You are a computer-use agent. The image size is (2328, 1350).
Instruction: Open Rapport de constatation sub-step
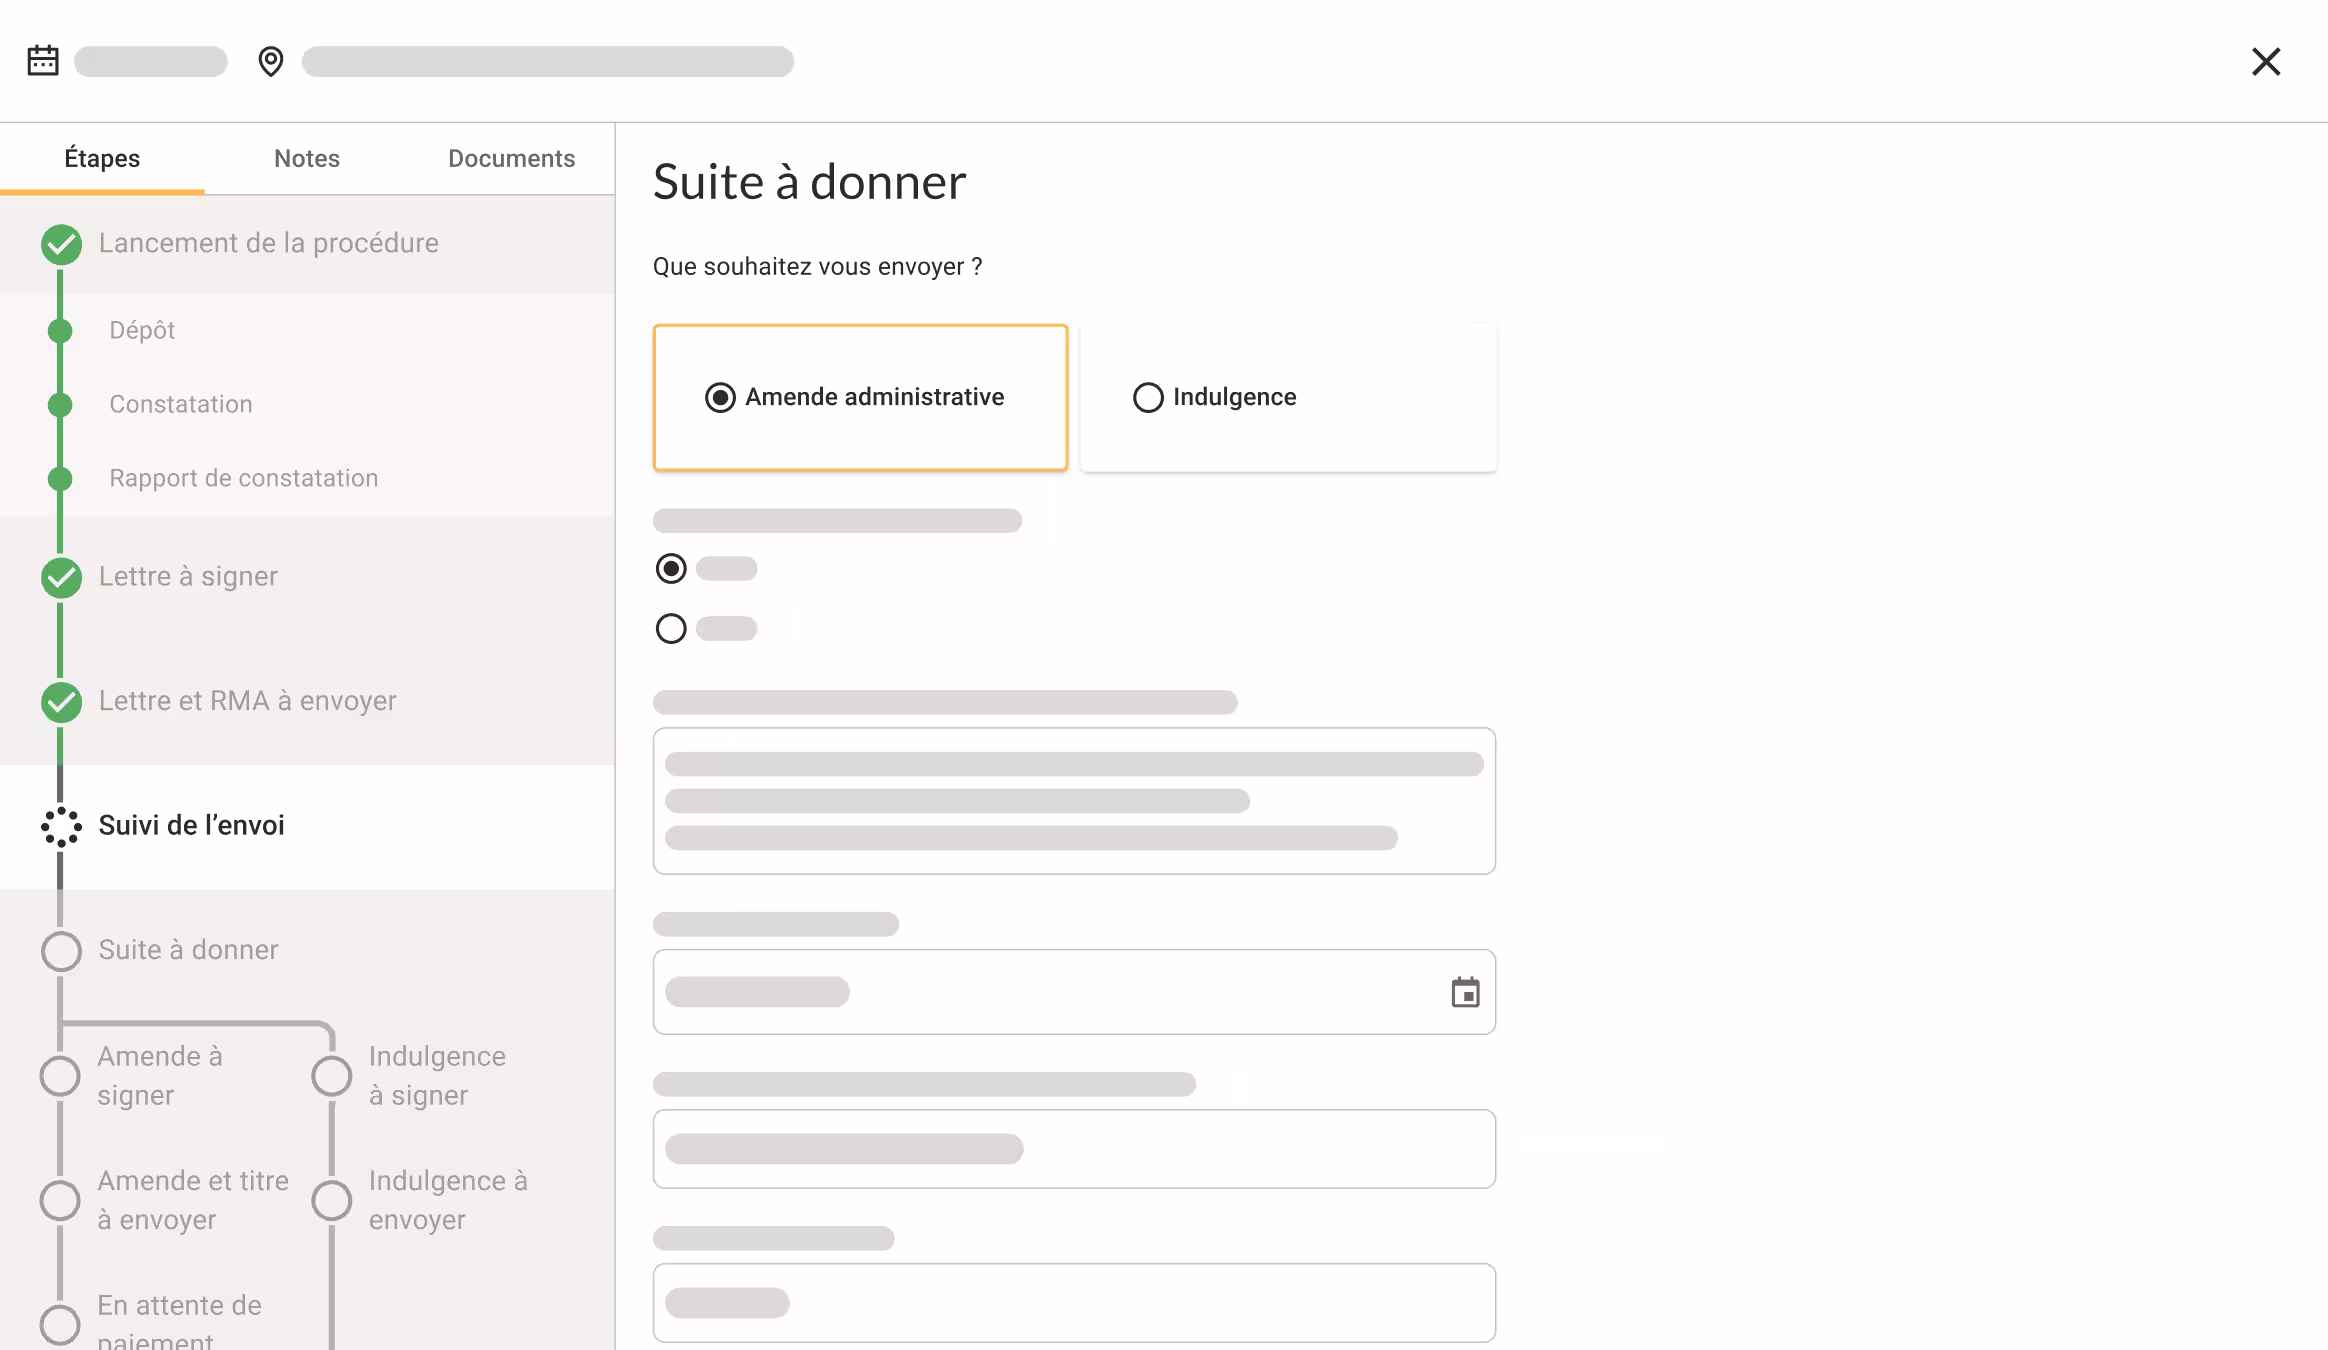[243, 478]
